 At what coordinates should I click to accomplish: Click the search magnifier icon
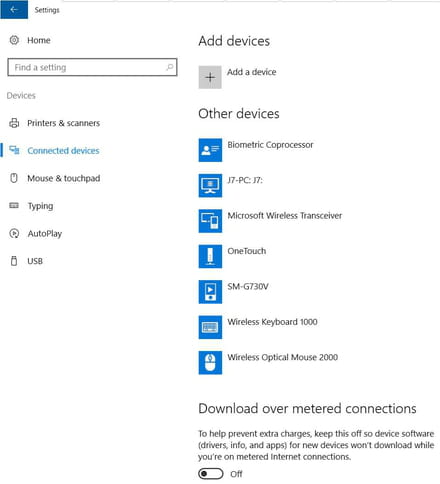click(x=170, y=67)
